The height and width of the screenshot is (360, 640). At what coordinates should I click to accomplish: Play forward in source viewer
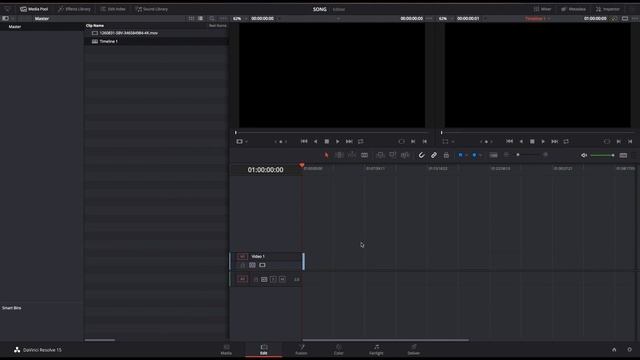click(x=338, y=141)
